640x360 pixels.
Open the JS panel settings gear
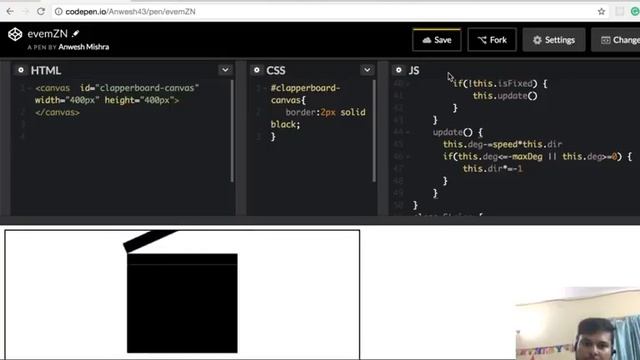coord(398,70)
